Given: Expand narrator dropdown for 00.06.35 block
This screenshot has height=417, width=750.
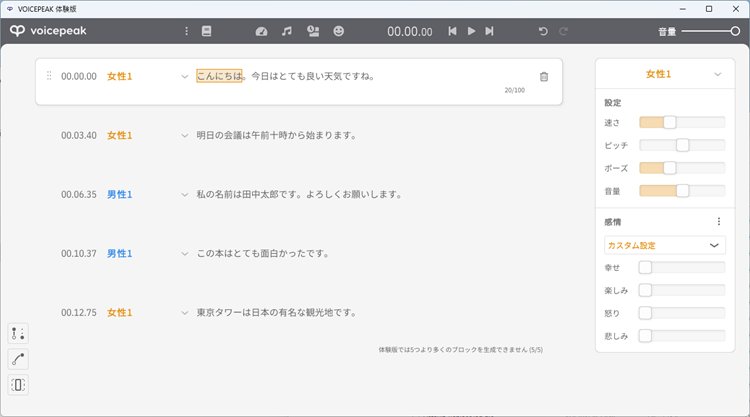Looking at the screenshot, I should (185, 195).
